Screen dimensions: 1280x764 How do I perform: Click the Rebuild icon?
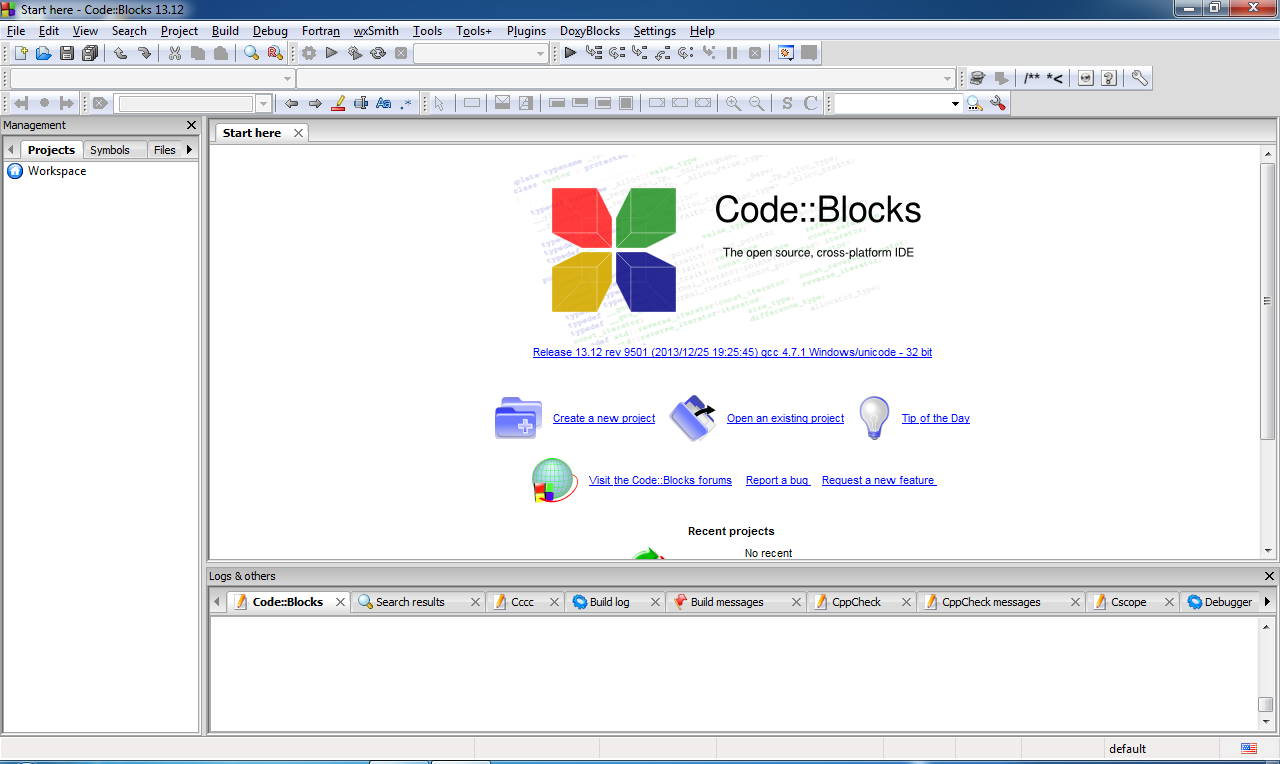pyautogui.click(x=378, y=53)
